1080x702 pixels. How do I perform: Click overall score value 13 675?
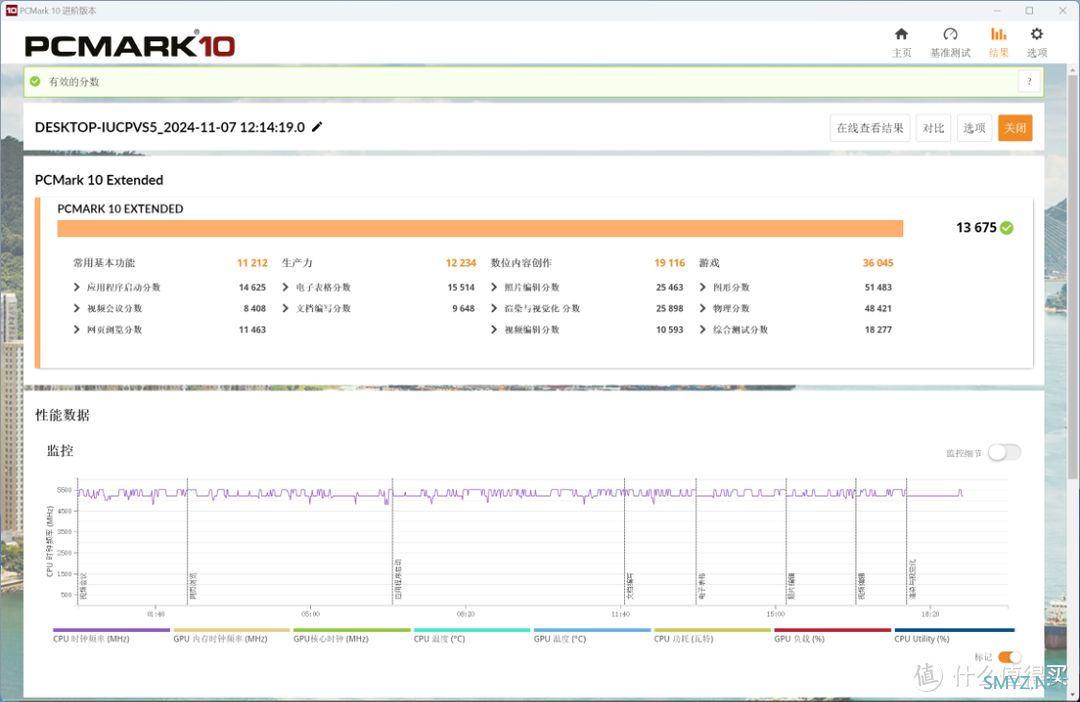(x=976, y=228)
